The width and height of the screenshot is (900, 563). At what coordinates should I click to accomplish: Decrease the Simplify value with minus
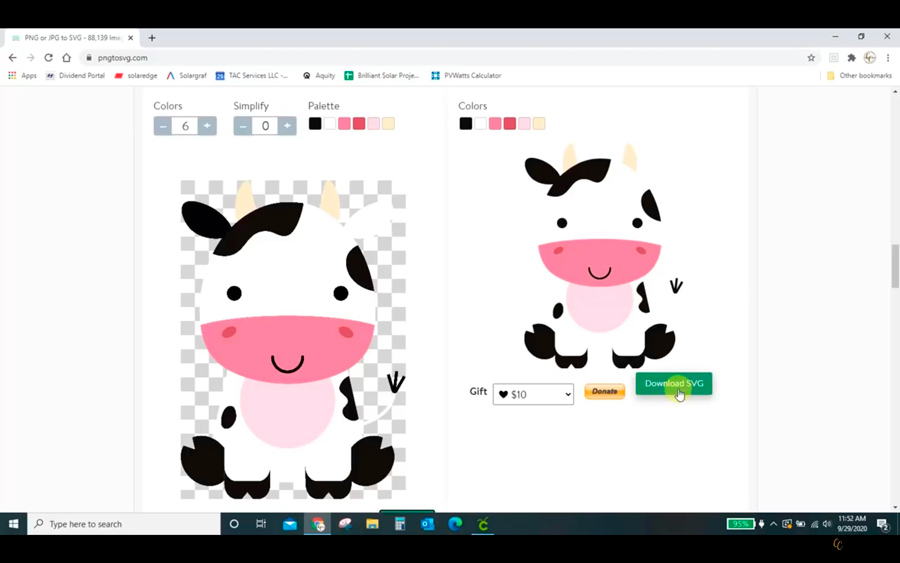pos(243,126)
